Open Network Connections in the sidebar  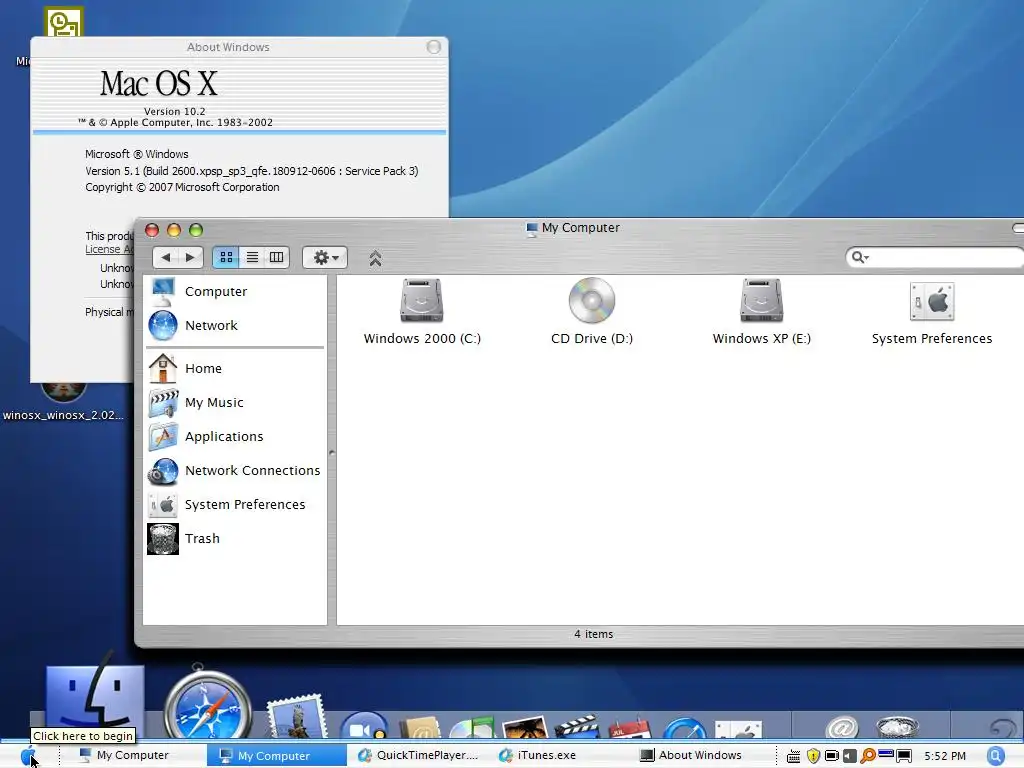[x=235, y=470]
